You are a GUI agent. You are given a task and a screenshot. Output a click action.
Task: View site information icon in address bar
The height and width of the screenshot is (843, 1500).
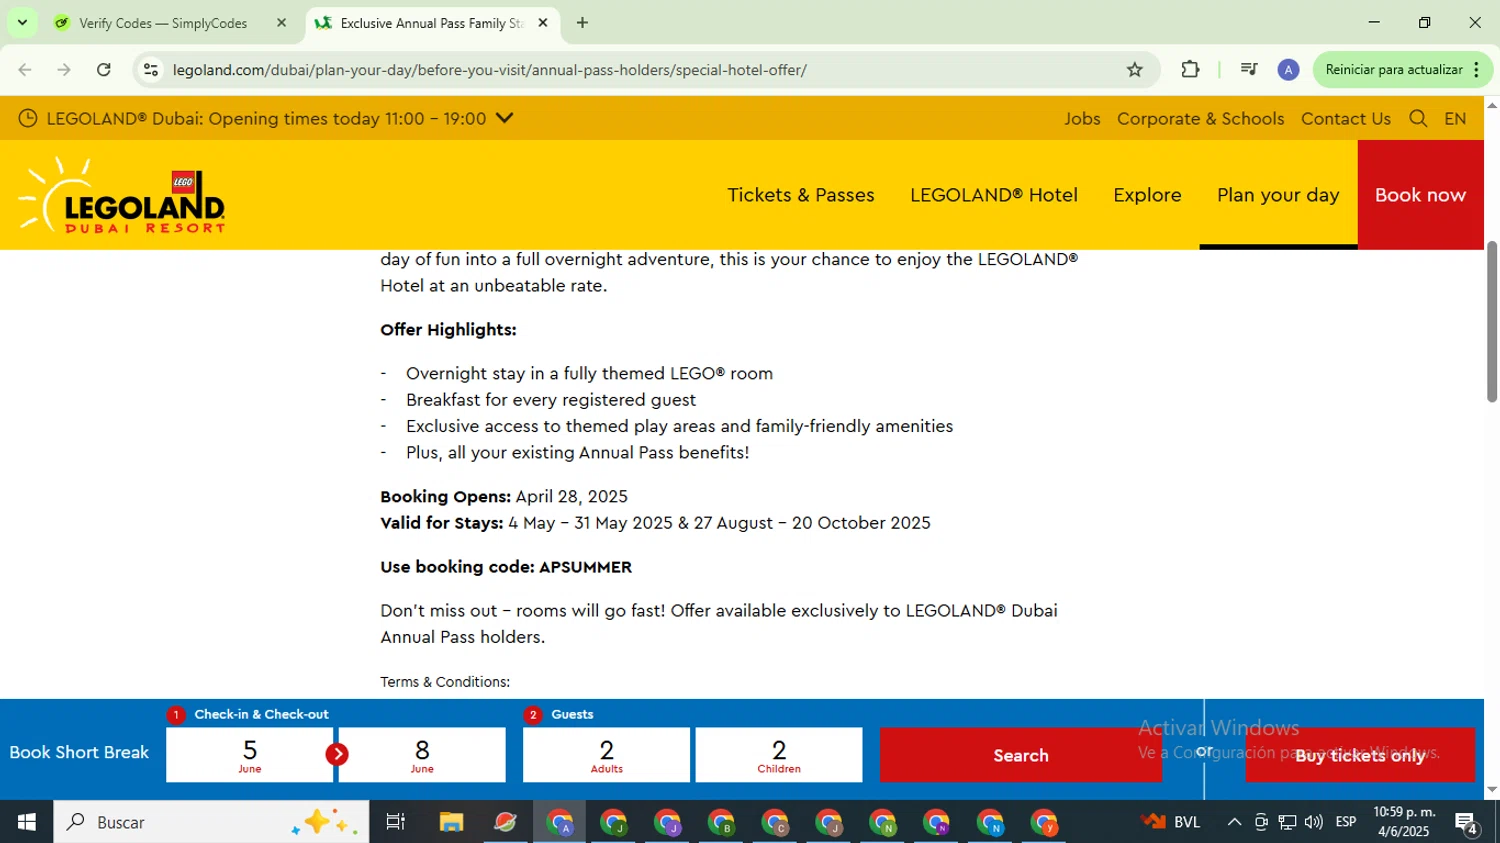[151, 70]
